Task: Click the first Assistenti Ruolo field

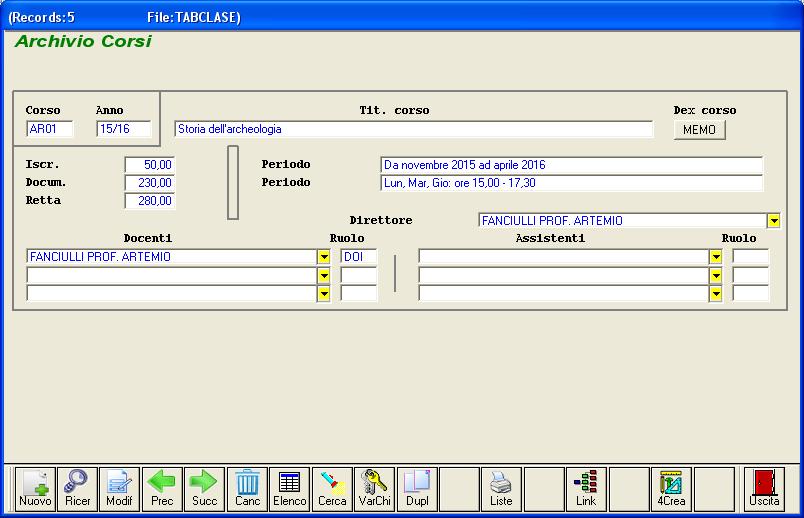Action: click(x=751, y=256)
